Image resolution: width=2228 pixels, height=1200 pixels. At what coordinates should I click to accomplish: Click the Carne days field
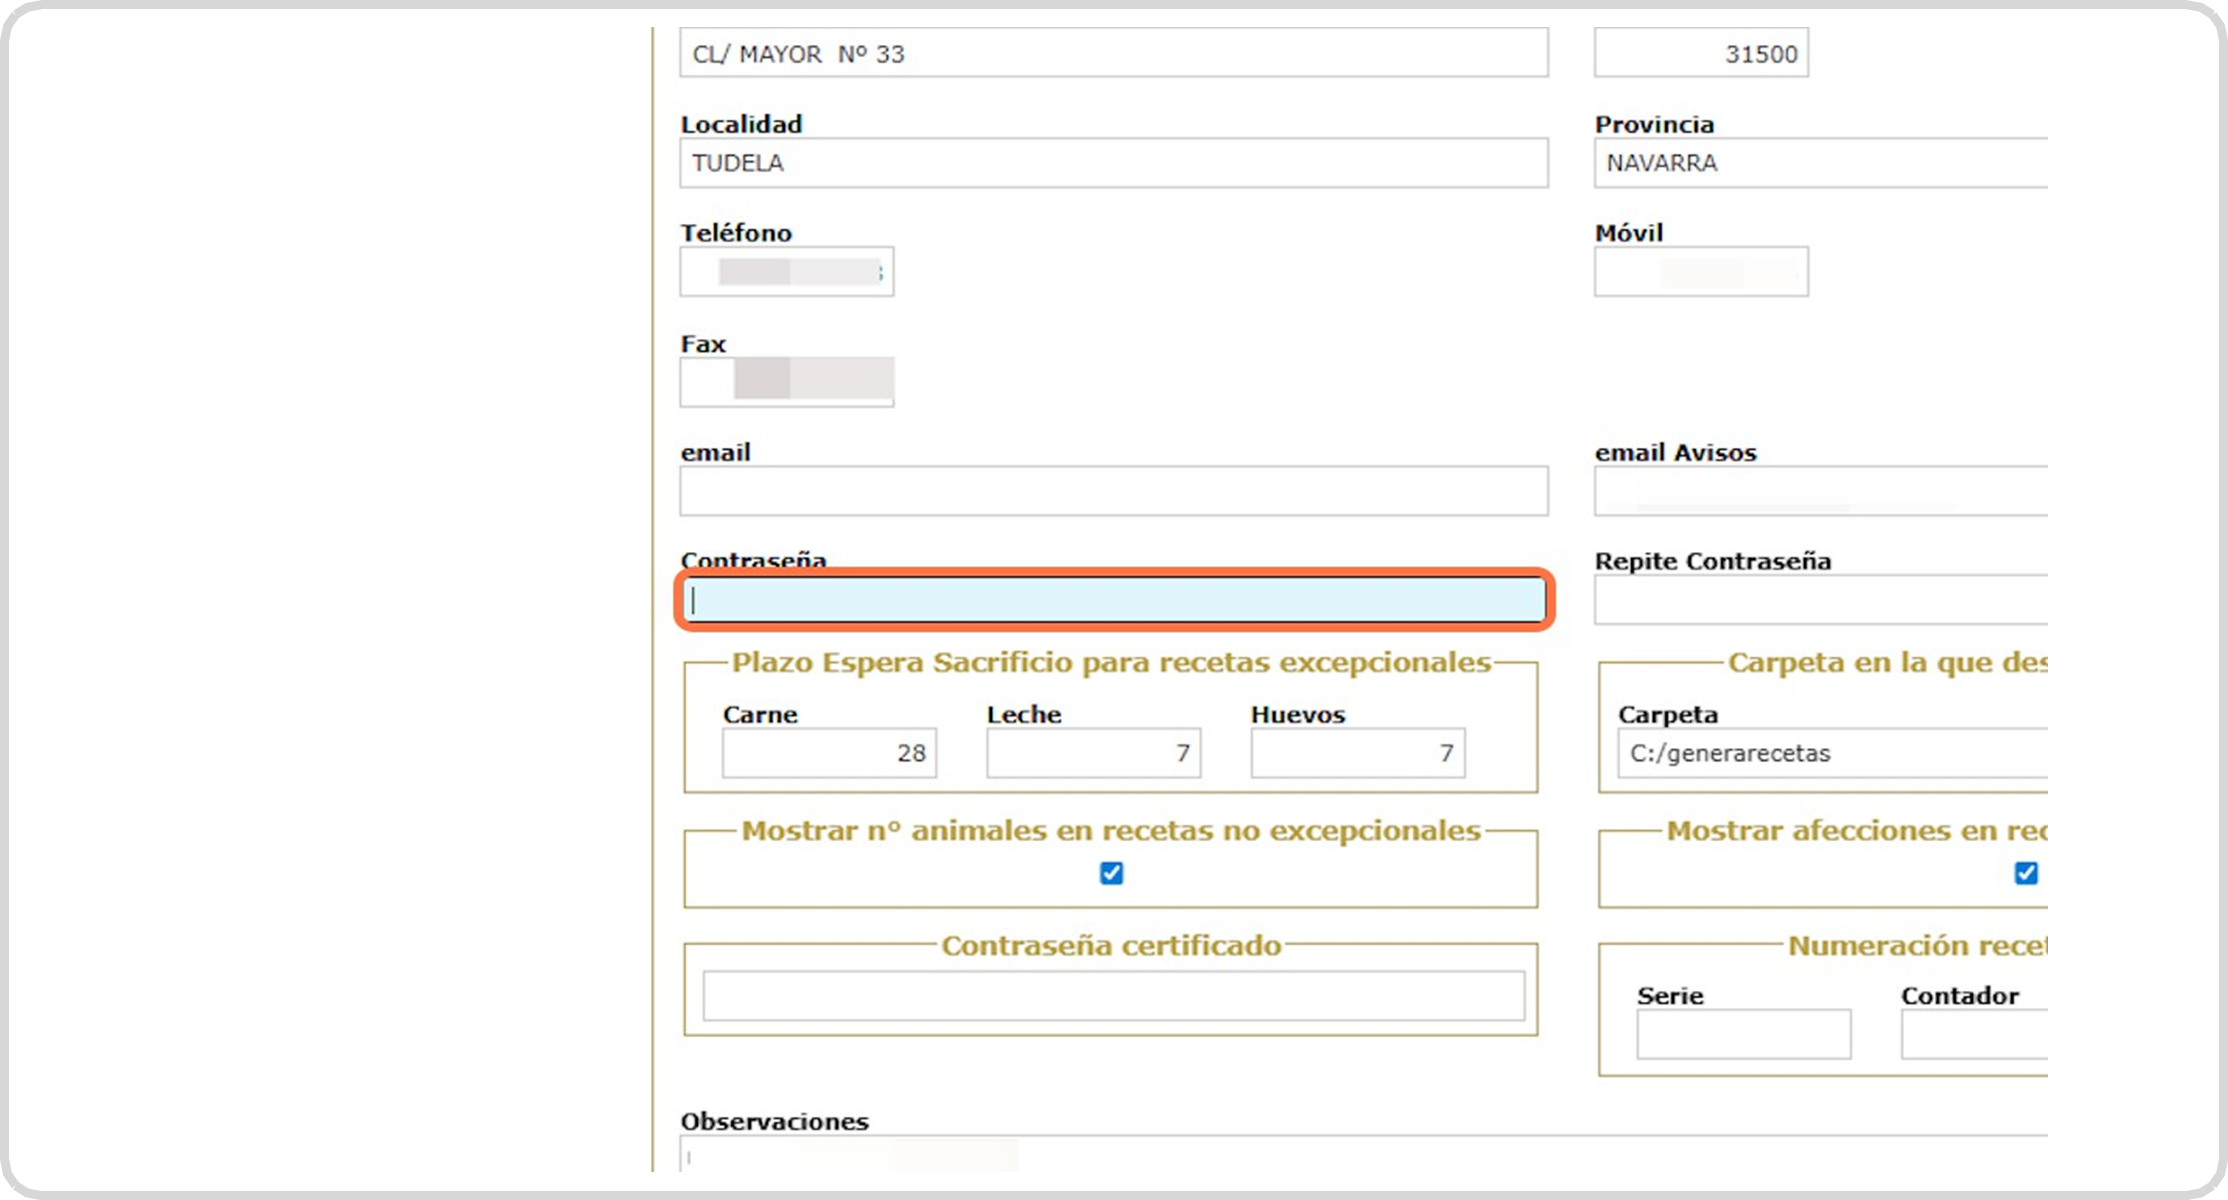coord(829,753)
